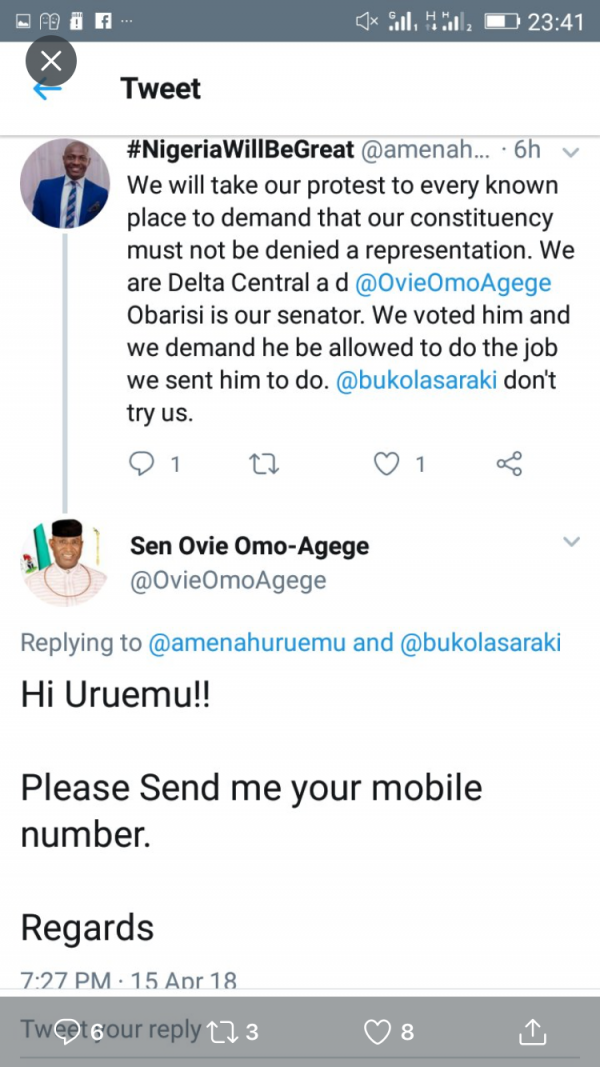Expand options chevron on first tweet
The image size is (600, 1067).
pyautogui.click(x=571, y=152)
